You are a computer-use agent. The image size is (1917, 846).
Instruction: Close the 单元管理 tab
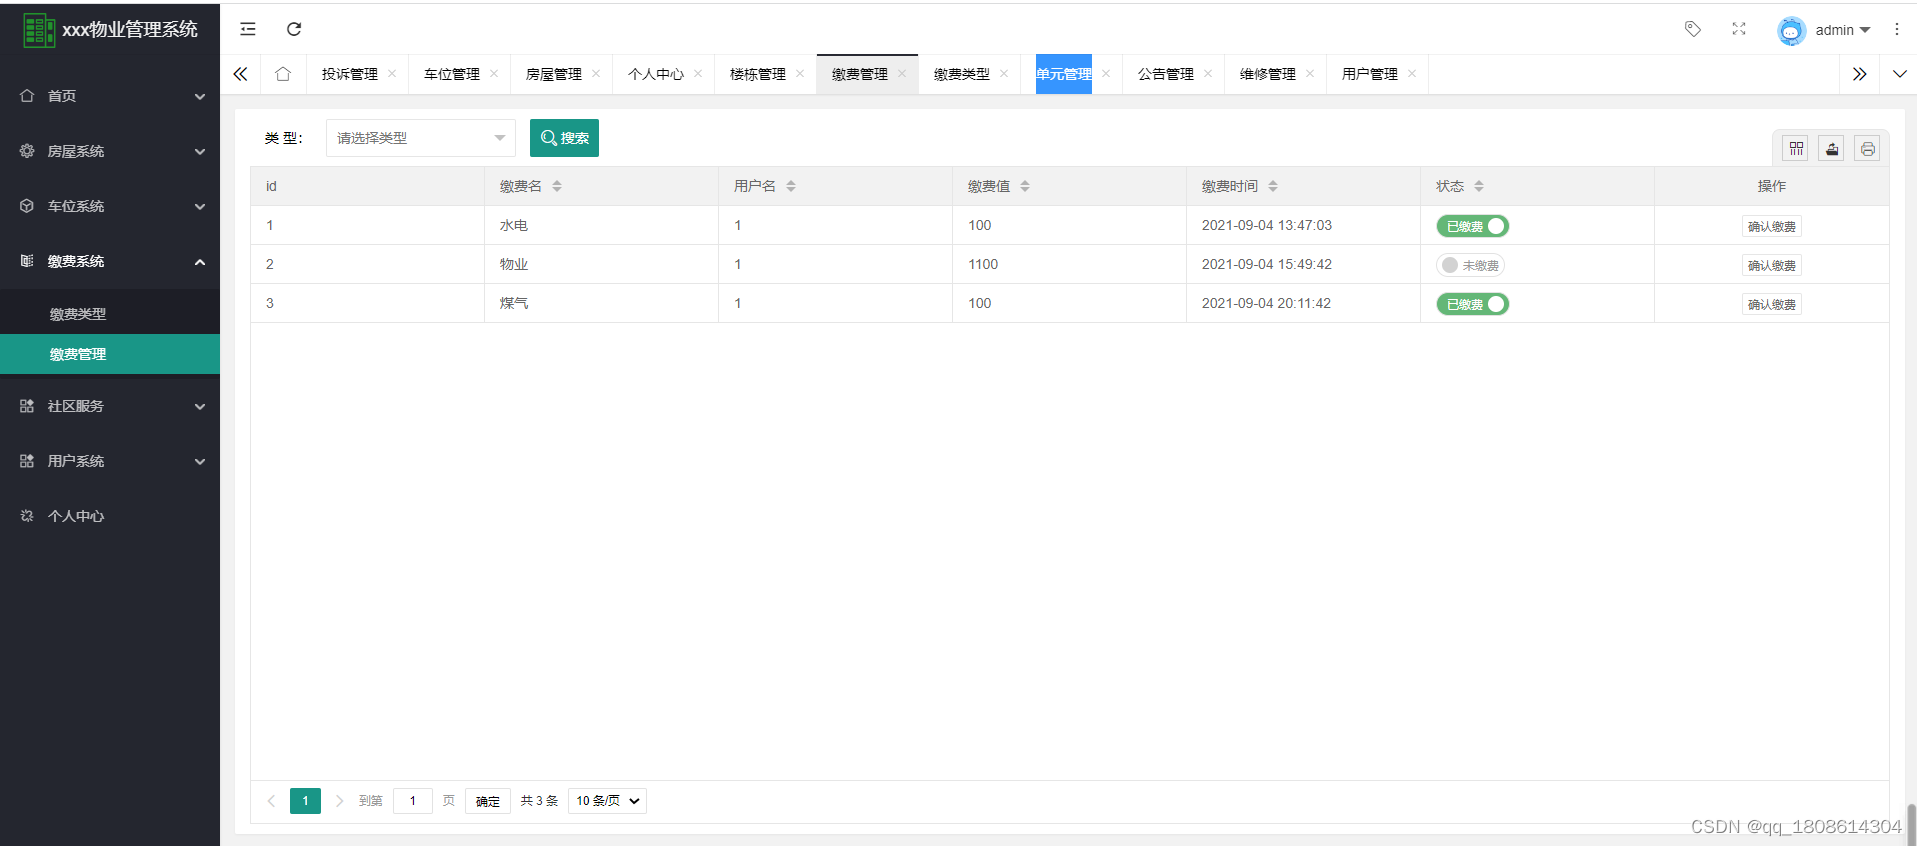click(x=1106, y=73)
